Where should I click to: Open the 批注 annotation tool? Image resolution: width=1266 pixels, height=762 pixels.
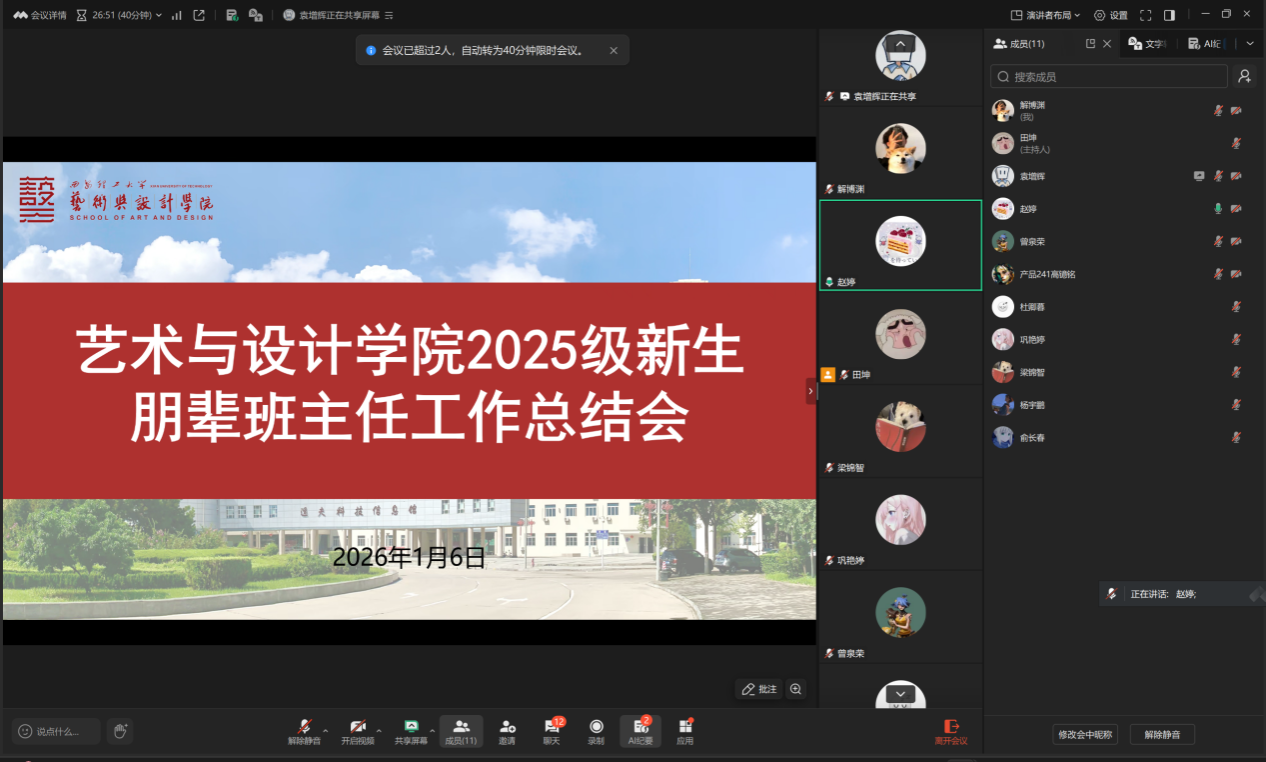tap(759, 689)
